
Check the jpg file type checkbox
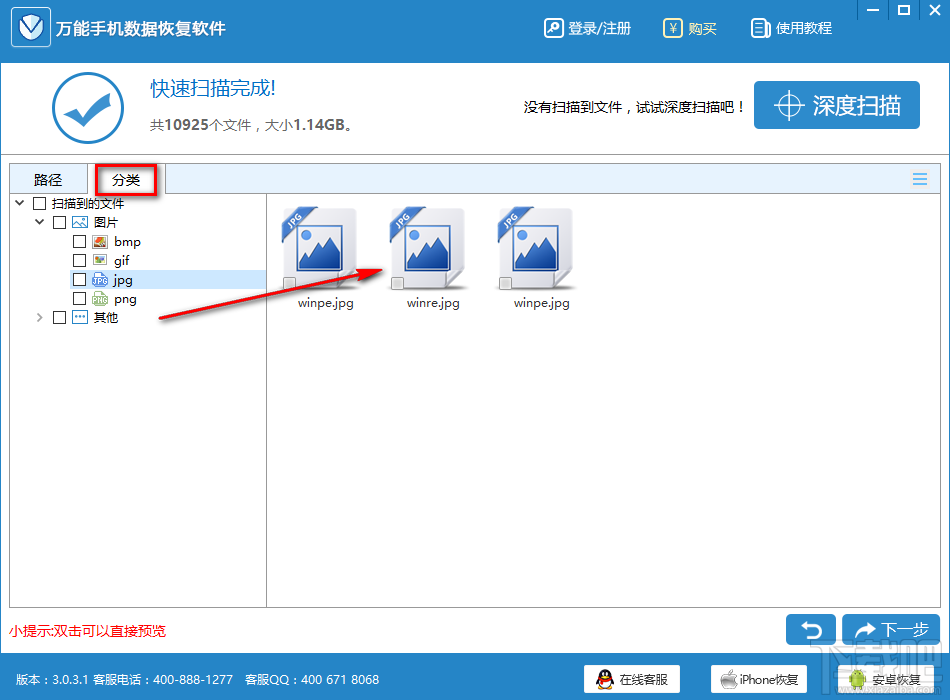pos(79,279)
